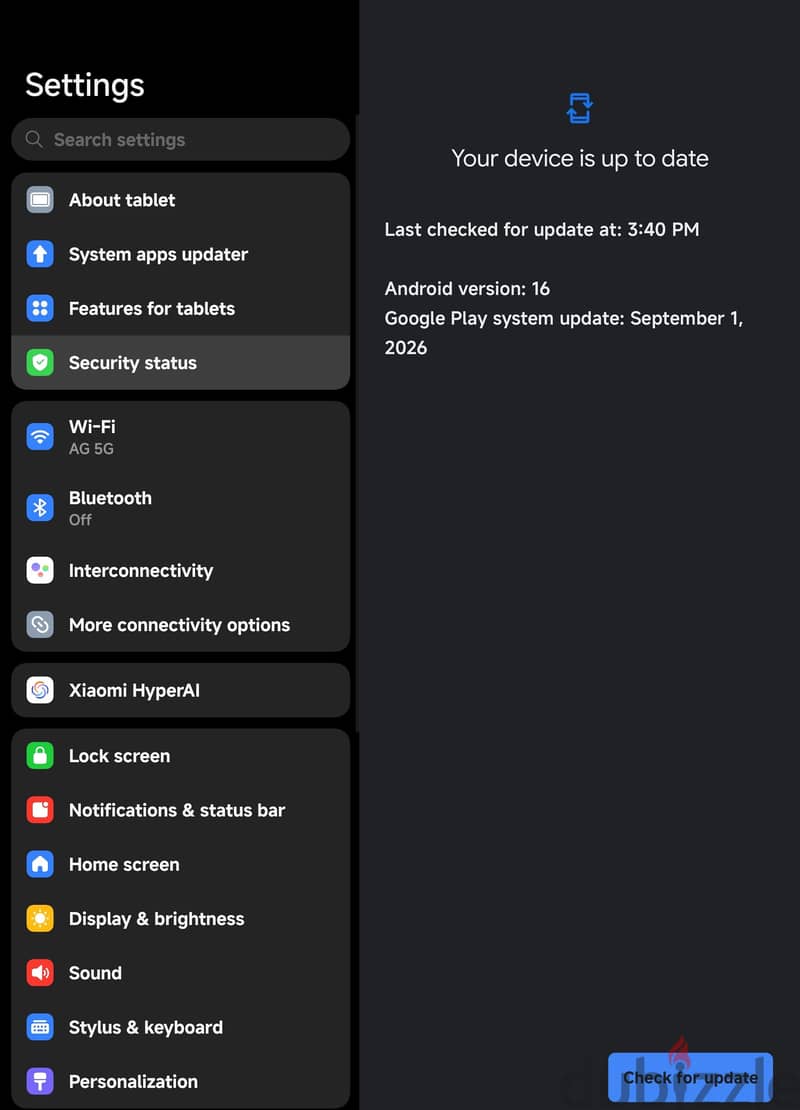Tap the Check for update button

[690, 1077]
